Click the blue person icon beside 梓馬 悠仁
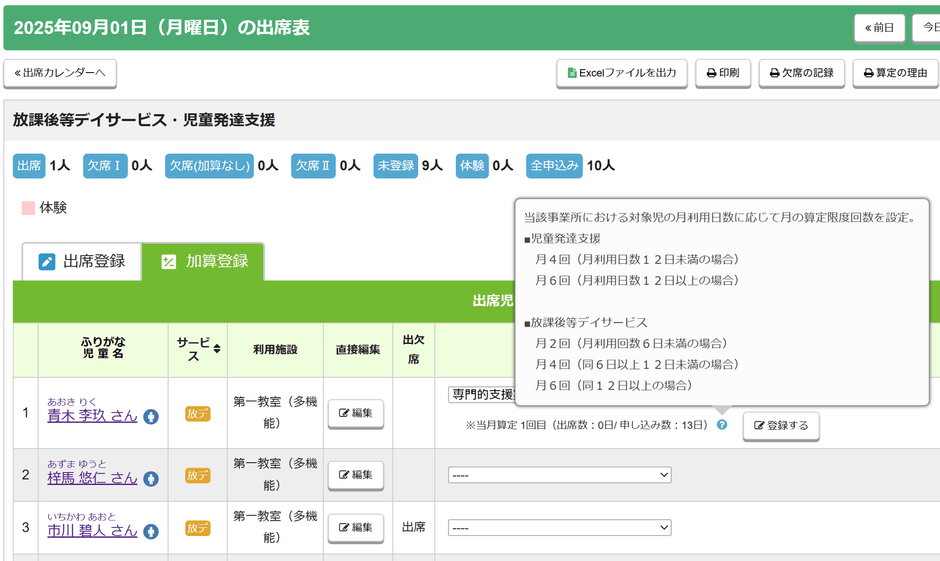 pyautogui.click(x=151, y=479)
